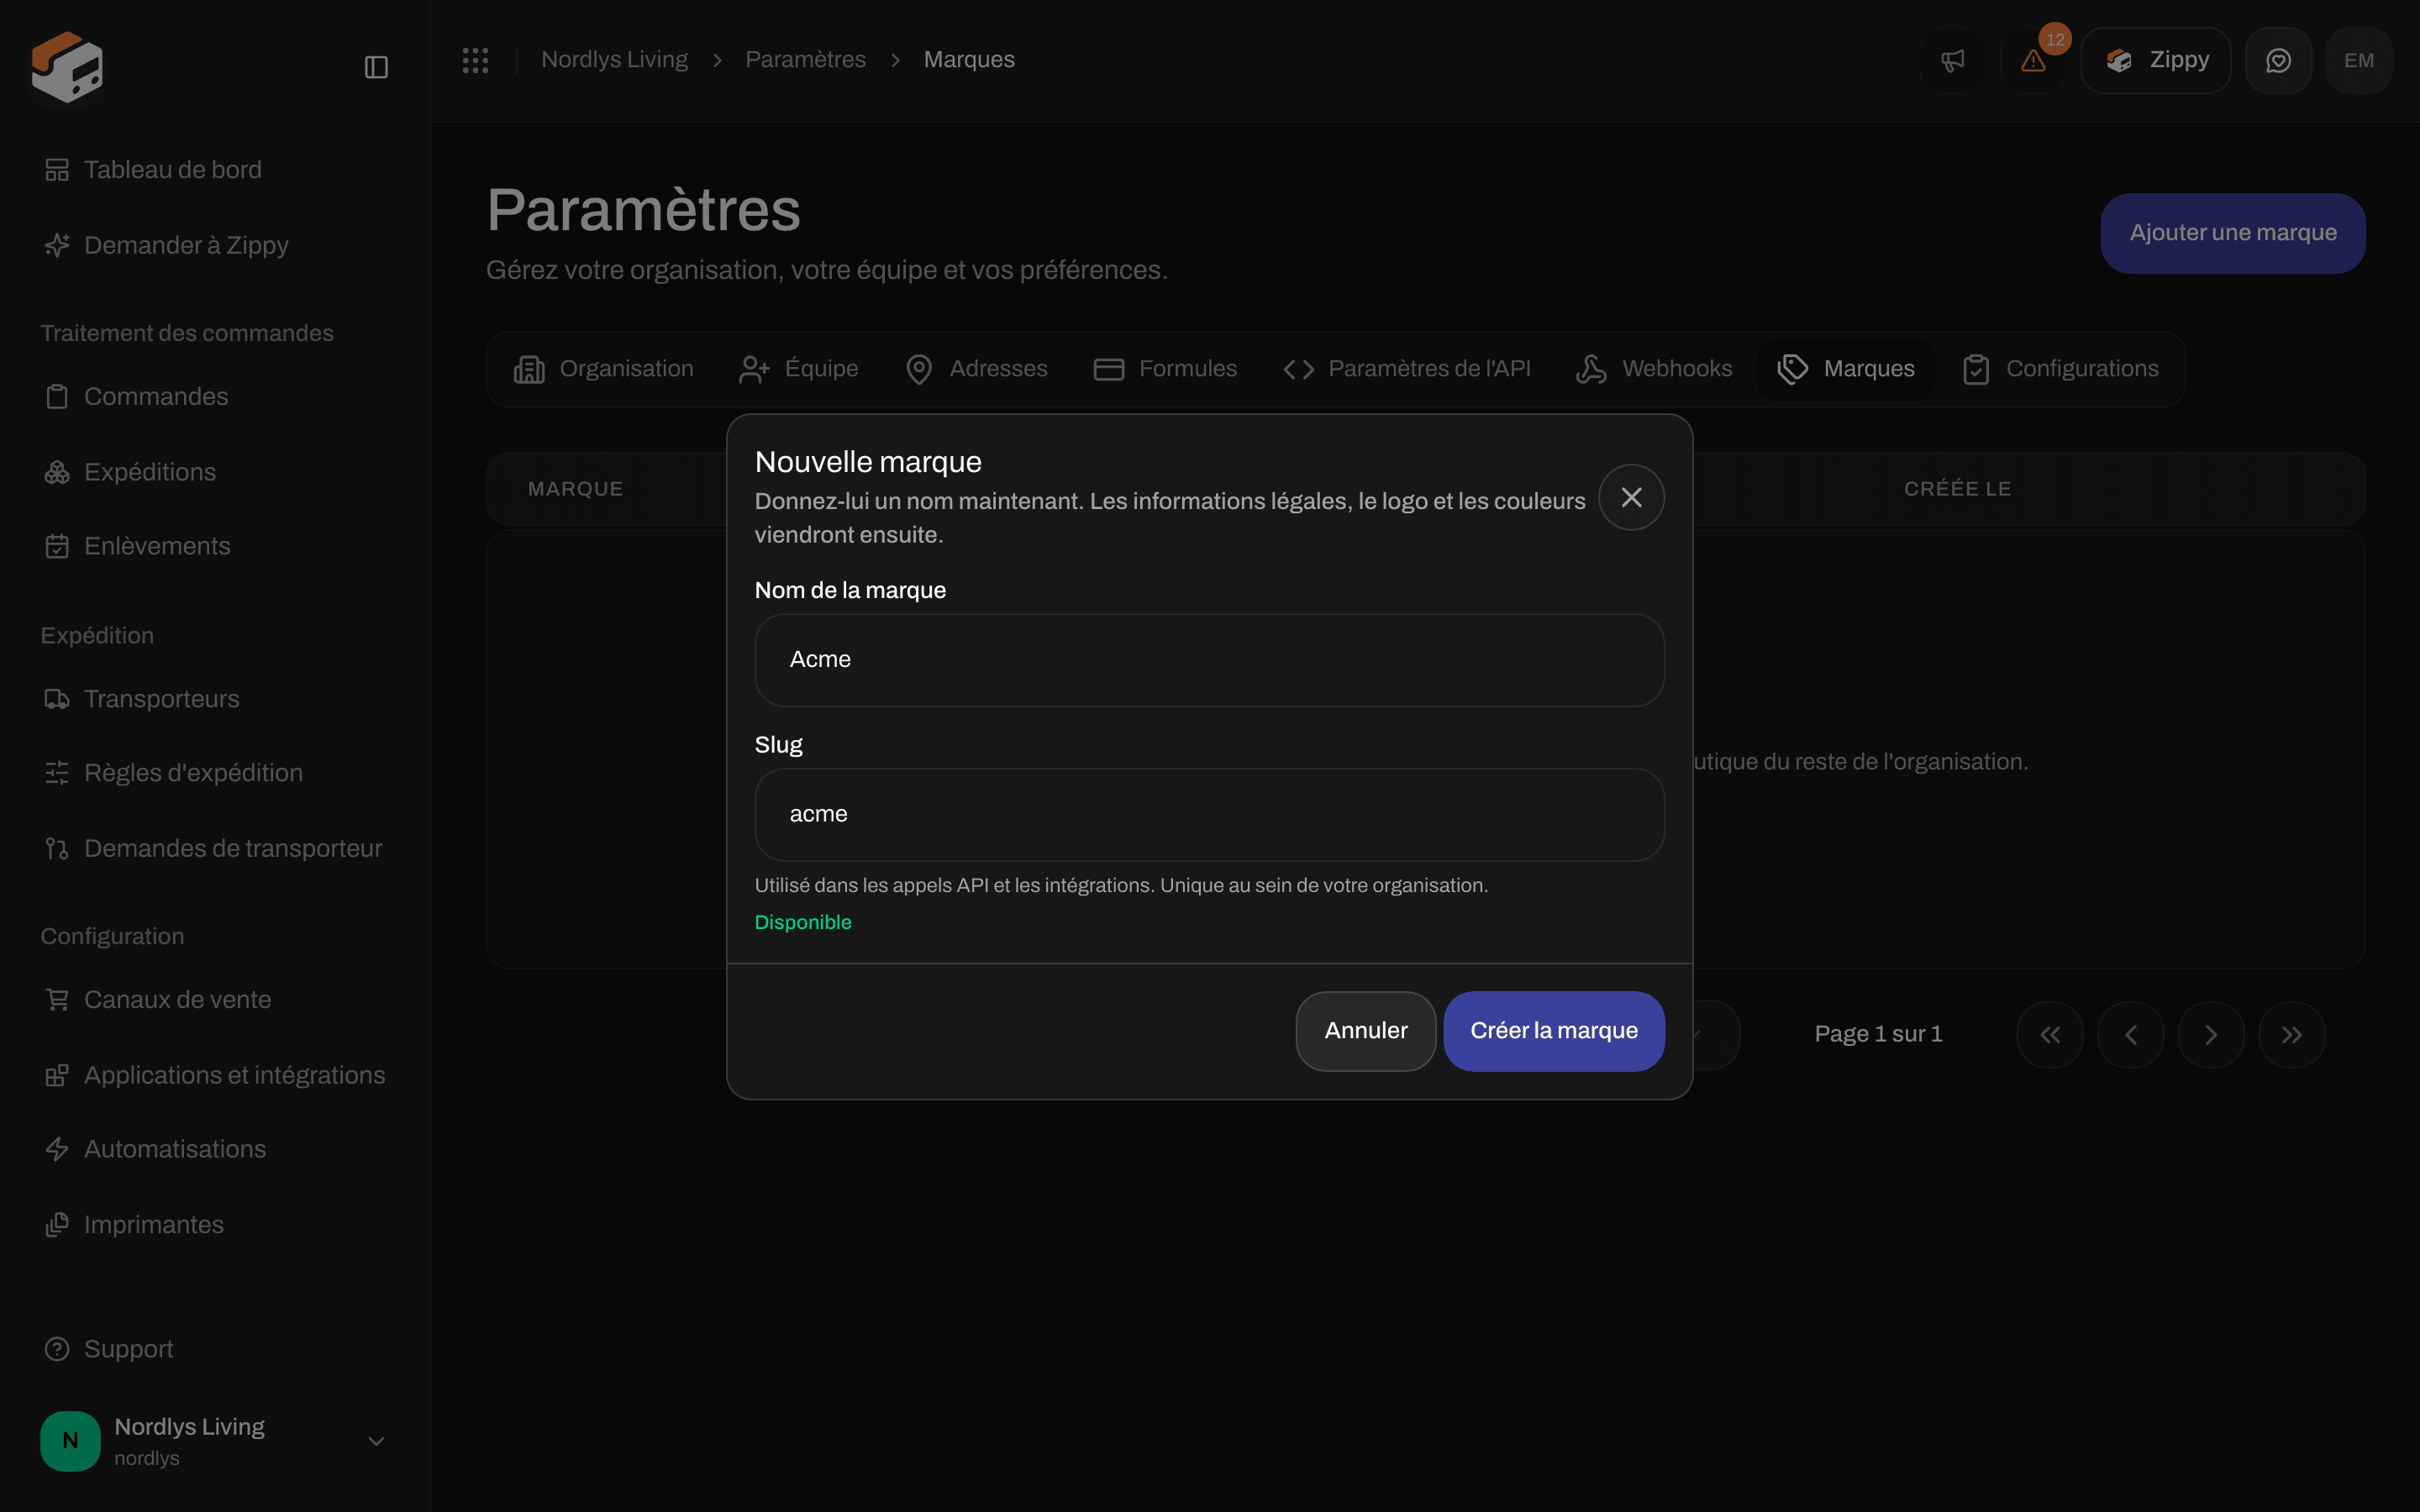The image size is (2420, 1512).
Task: Open Commandes in the sidebar
Action: point(216,397)
